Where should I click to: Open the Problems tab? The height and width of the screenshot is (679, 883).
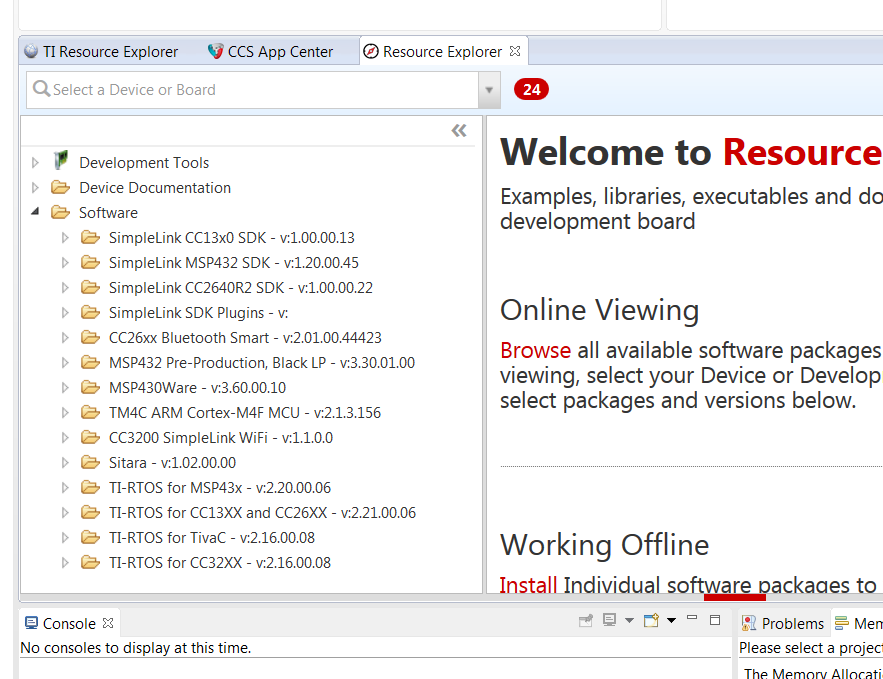pyautogui.click(x=784, y=624)
